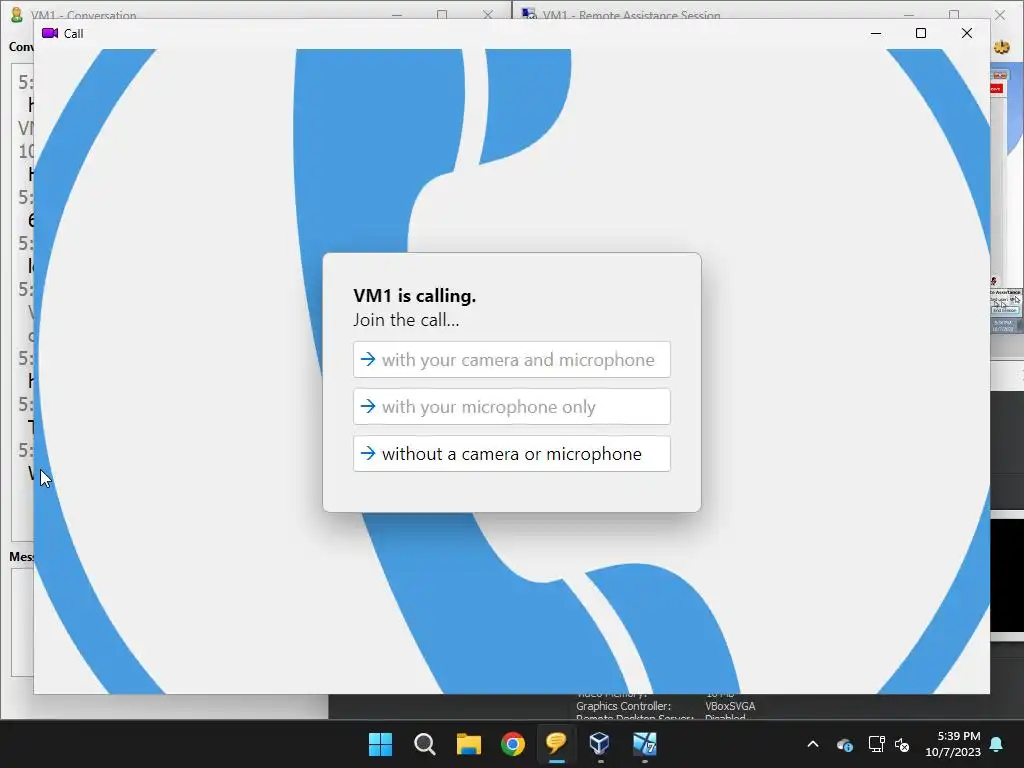
Task: Select the VM1 - Conversation window title
Action: [x=84, y=14]
